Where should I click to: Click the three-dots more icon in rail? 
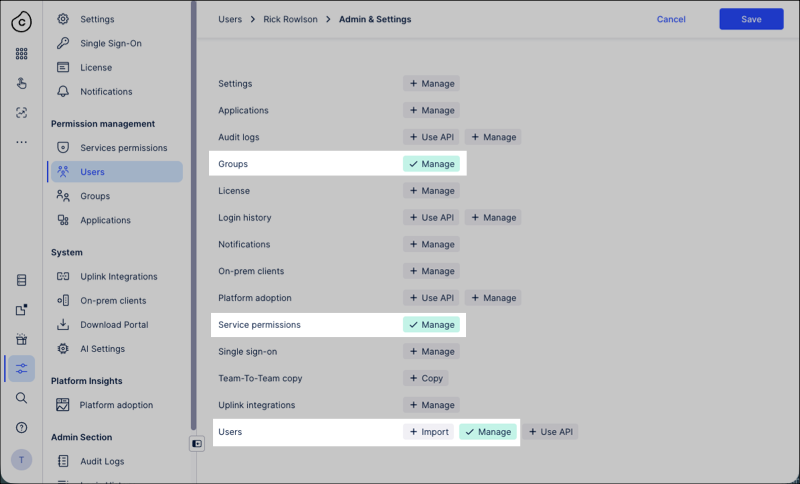21,142
